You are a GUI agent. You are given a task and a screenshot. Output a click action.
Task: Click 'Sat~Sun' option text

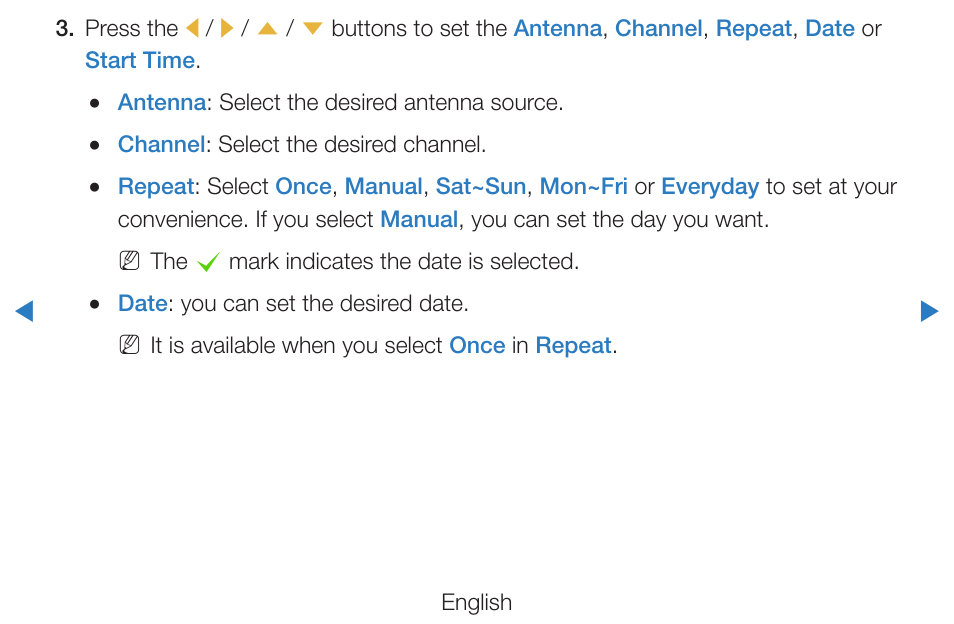click(481, 186)
